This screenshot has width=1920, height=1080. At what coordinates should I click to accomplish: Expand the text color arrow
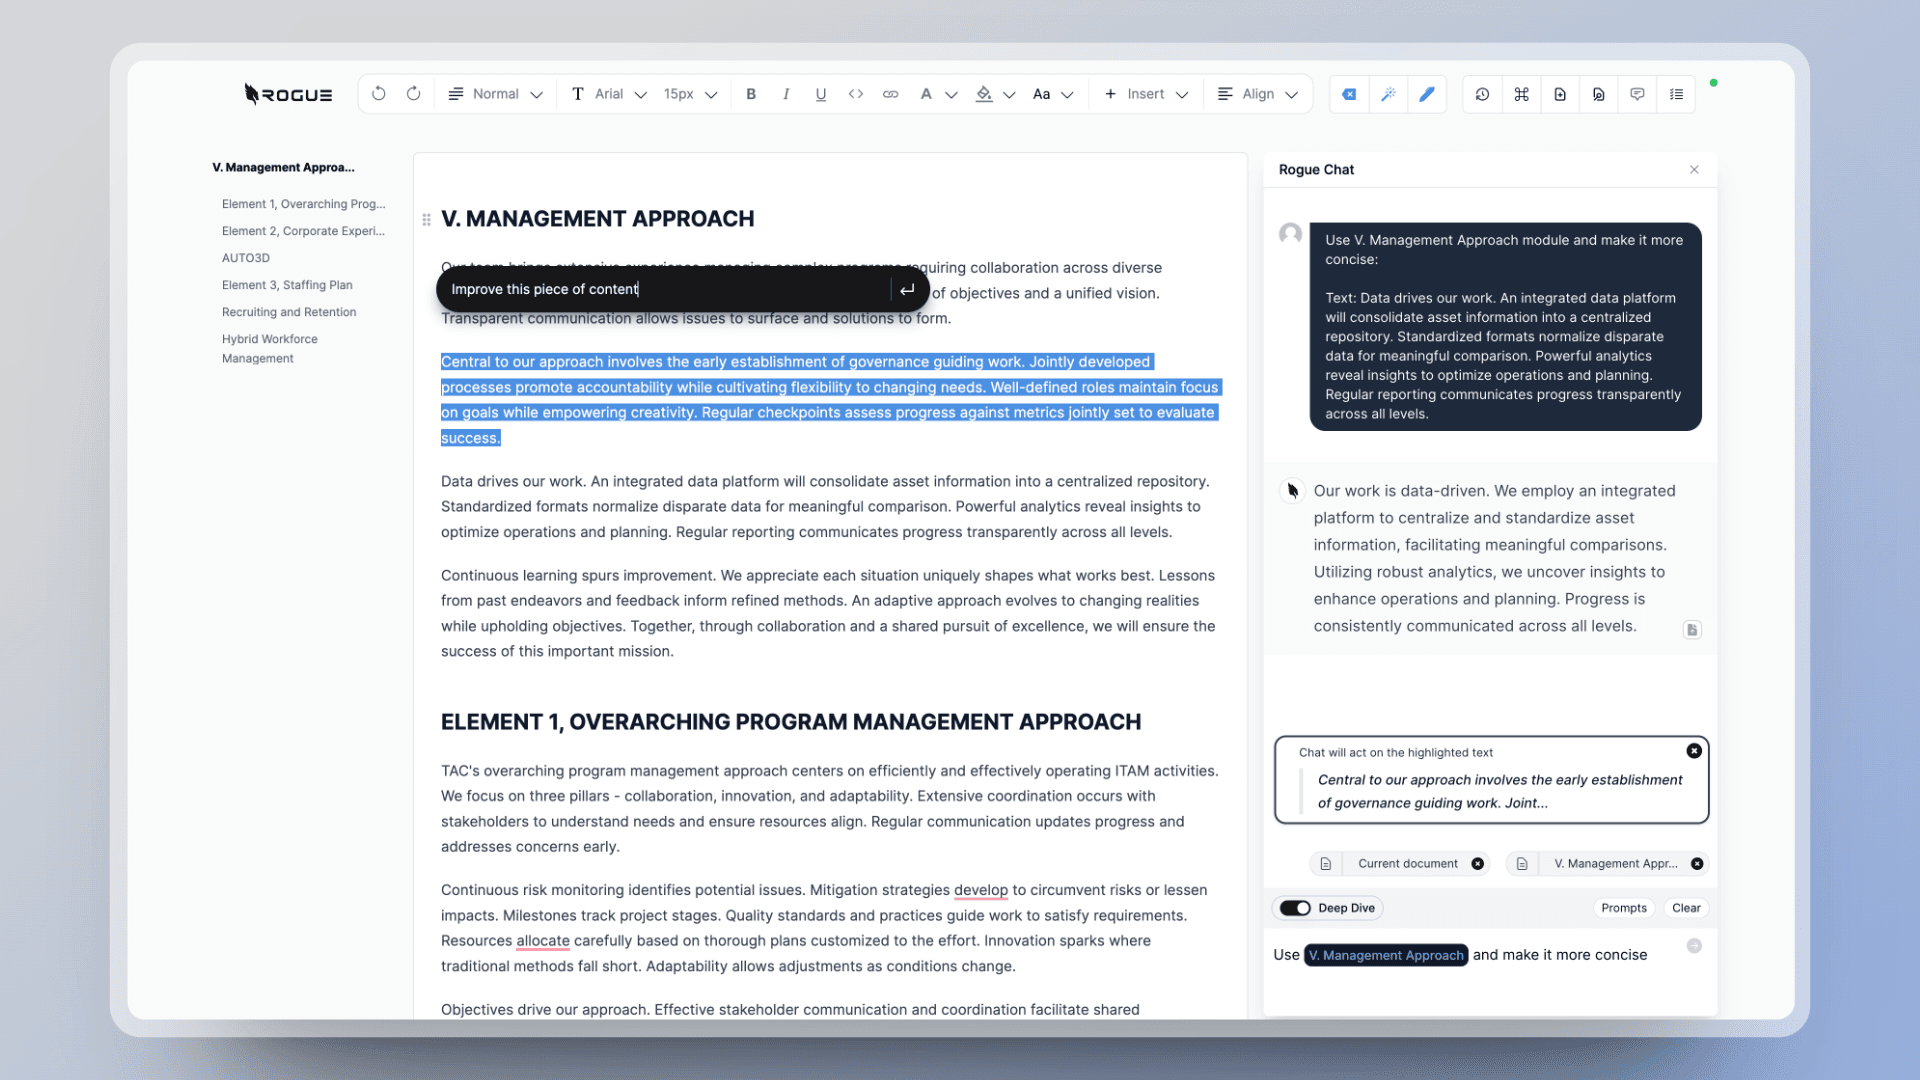click(951, 95)
